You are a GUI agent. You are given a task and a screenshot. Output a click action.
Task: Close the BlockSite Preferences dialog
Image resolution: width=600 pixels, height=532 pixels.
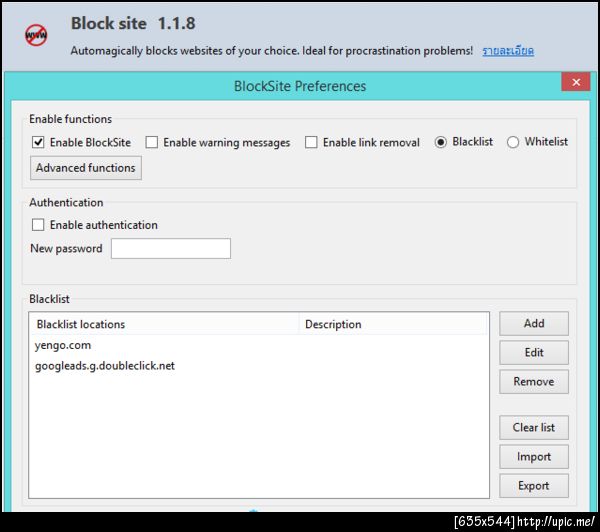[574, 83]
